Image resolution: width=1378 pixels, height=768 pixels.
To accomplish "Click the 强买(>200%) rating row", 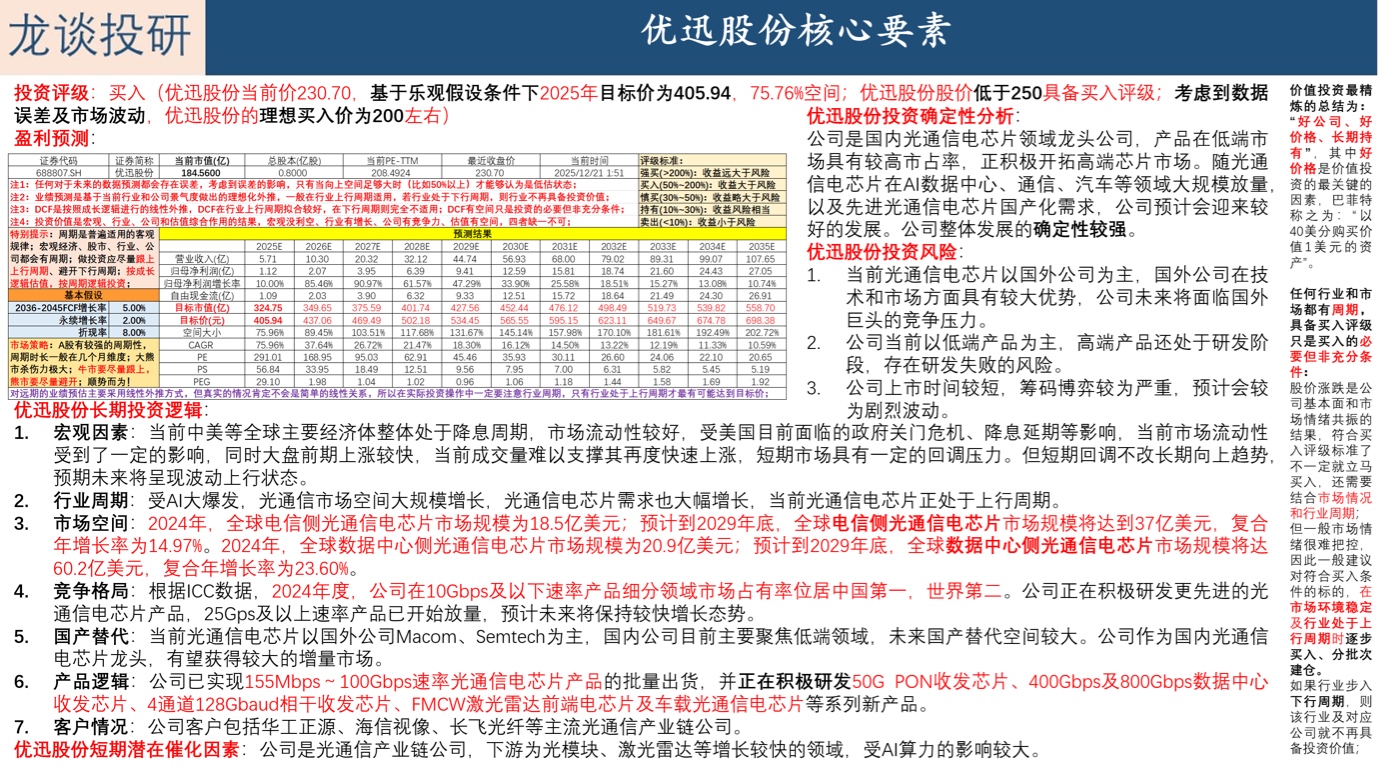I will click(x=713, y=173).
